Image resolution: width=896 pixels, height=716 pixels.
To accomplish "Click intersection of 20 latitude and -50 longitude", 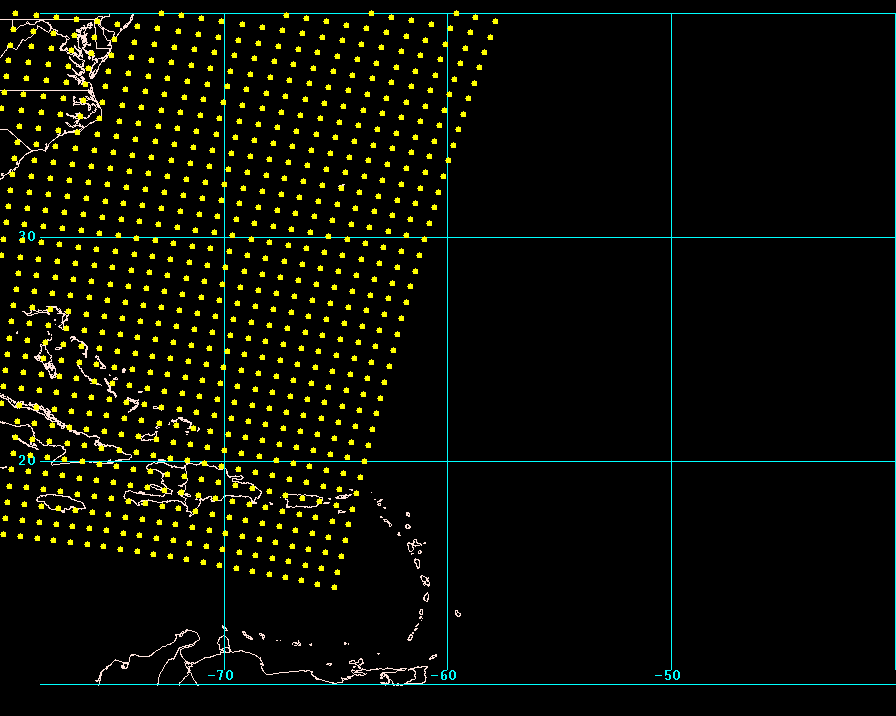I will click(x=671, y=461).
